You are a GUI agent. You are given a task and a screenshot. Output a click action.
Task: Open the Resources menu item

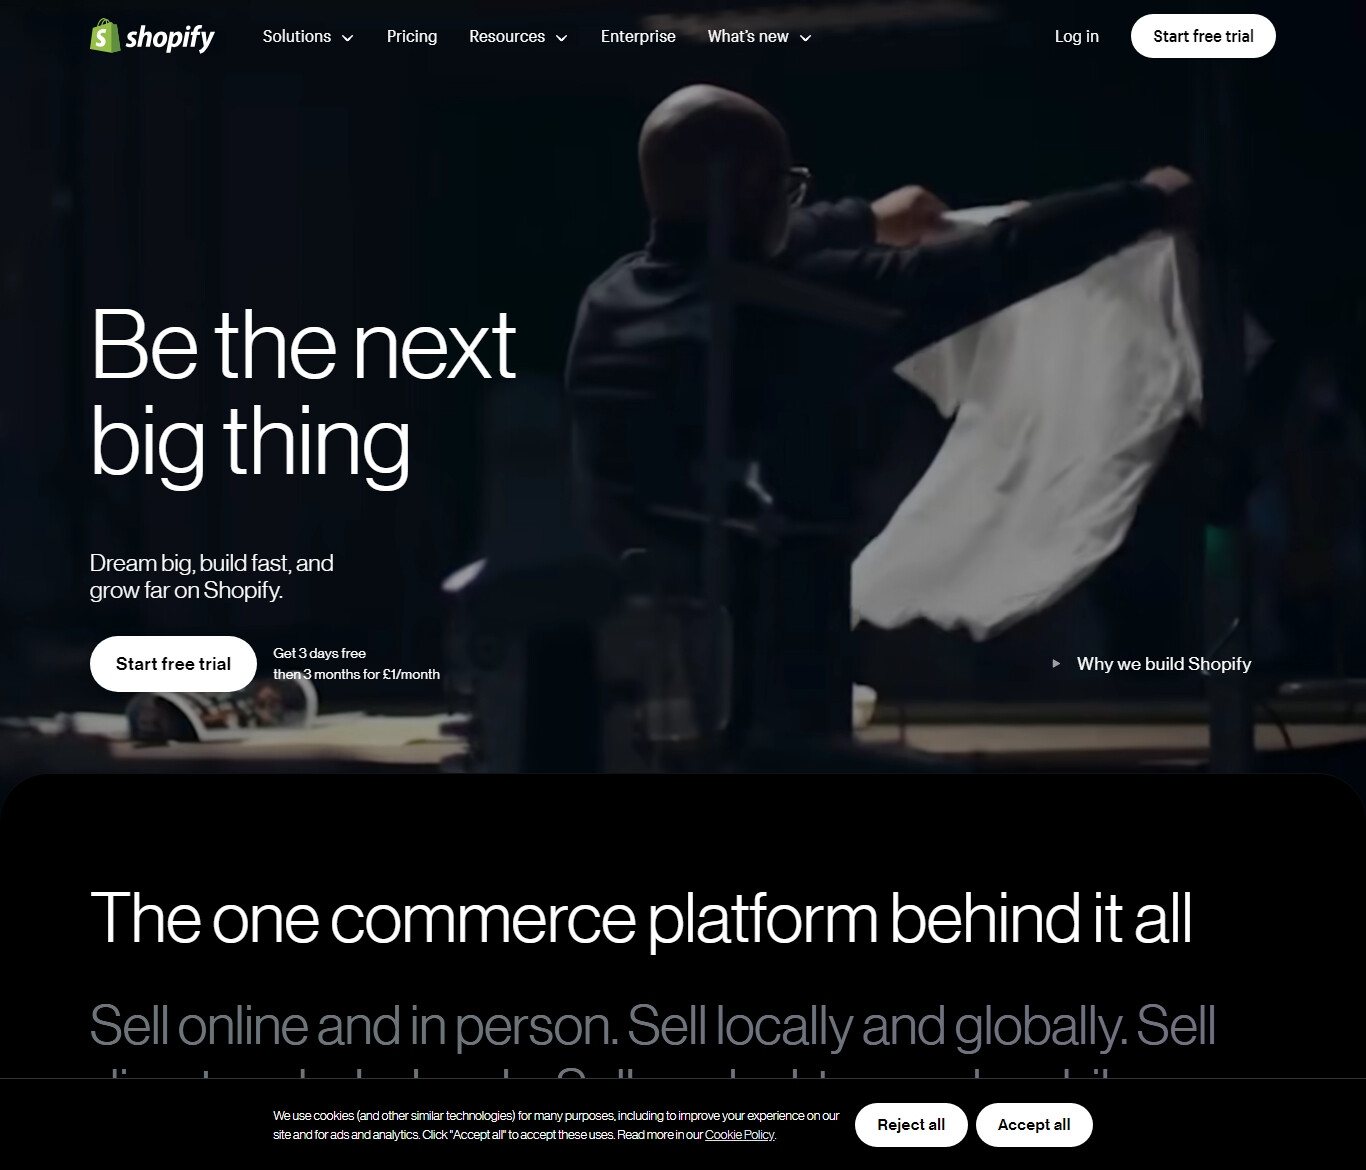coord(507,36)
